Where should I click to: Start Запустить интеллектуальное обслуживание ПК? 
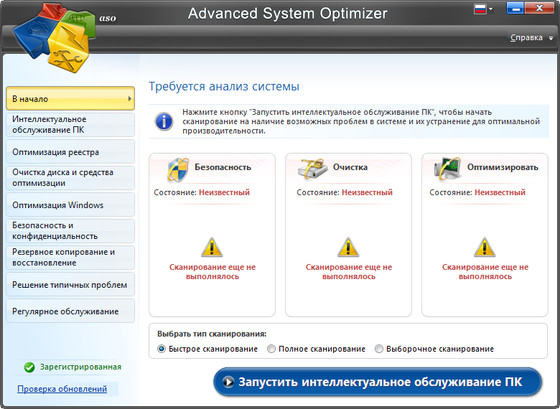tap(378, 382)
